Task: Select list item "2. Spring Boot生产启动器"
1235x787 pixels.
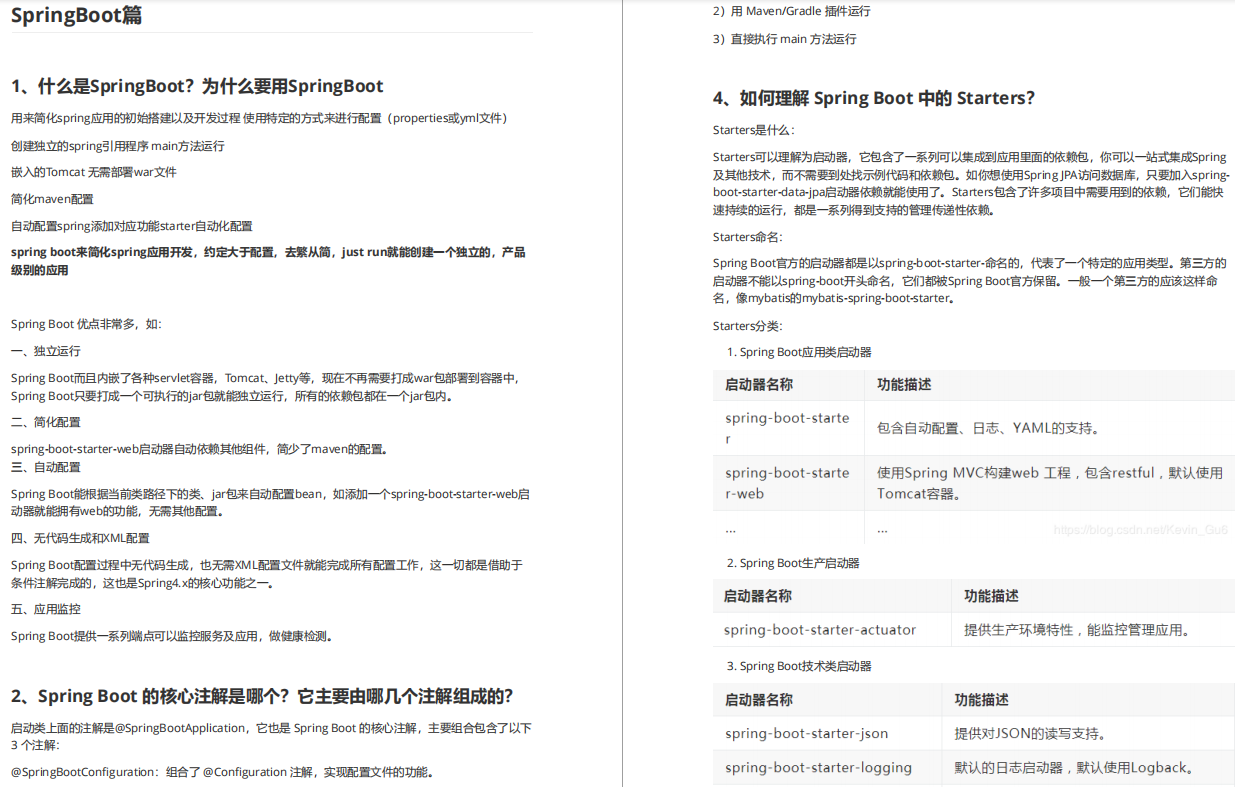Action: pos(793,563)
